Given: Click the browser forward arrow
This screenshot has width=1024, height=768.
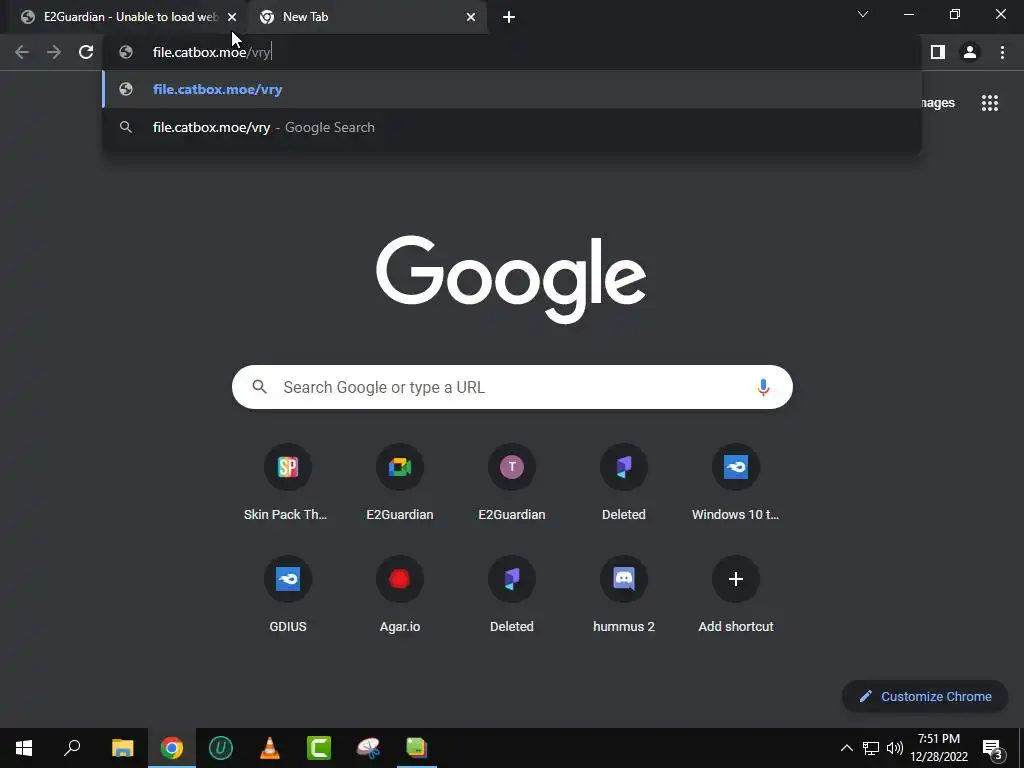Looking at the screenshot, I should pos(54,52).
